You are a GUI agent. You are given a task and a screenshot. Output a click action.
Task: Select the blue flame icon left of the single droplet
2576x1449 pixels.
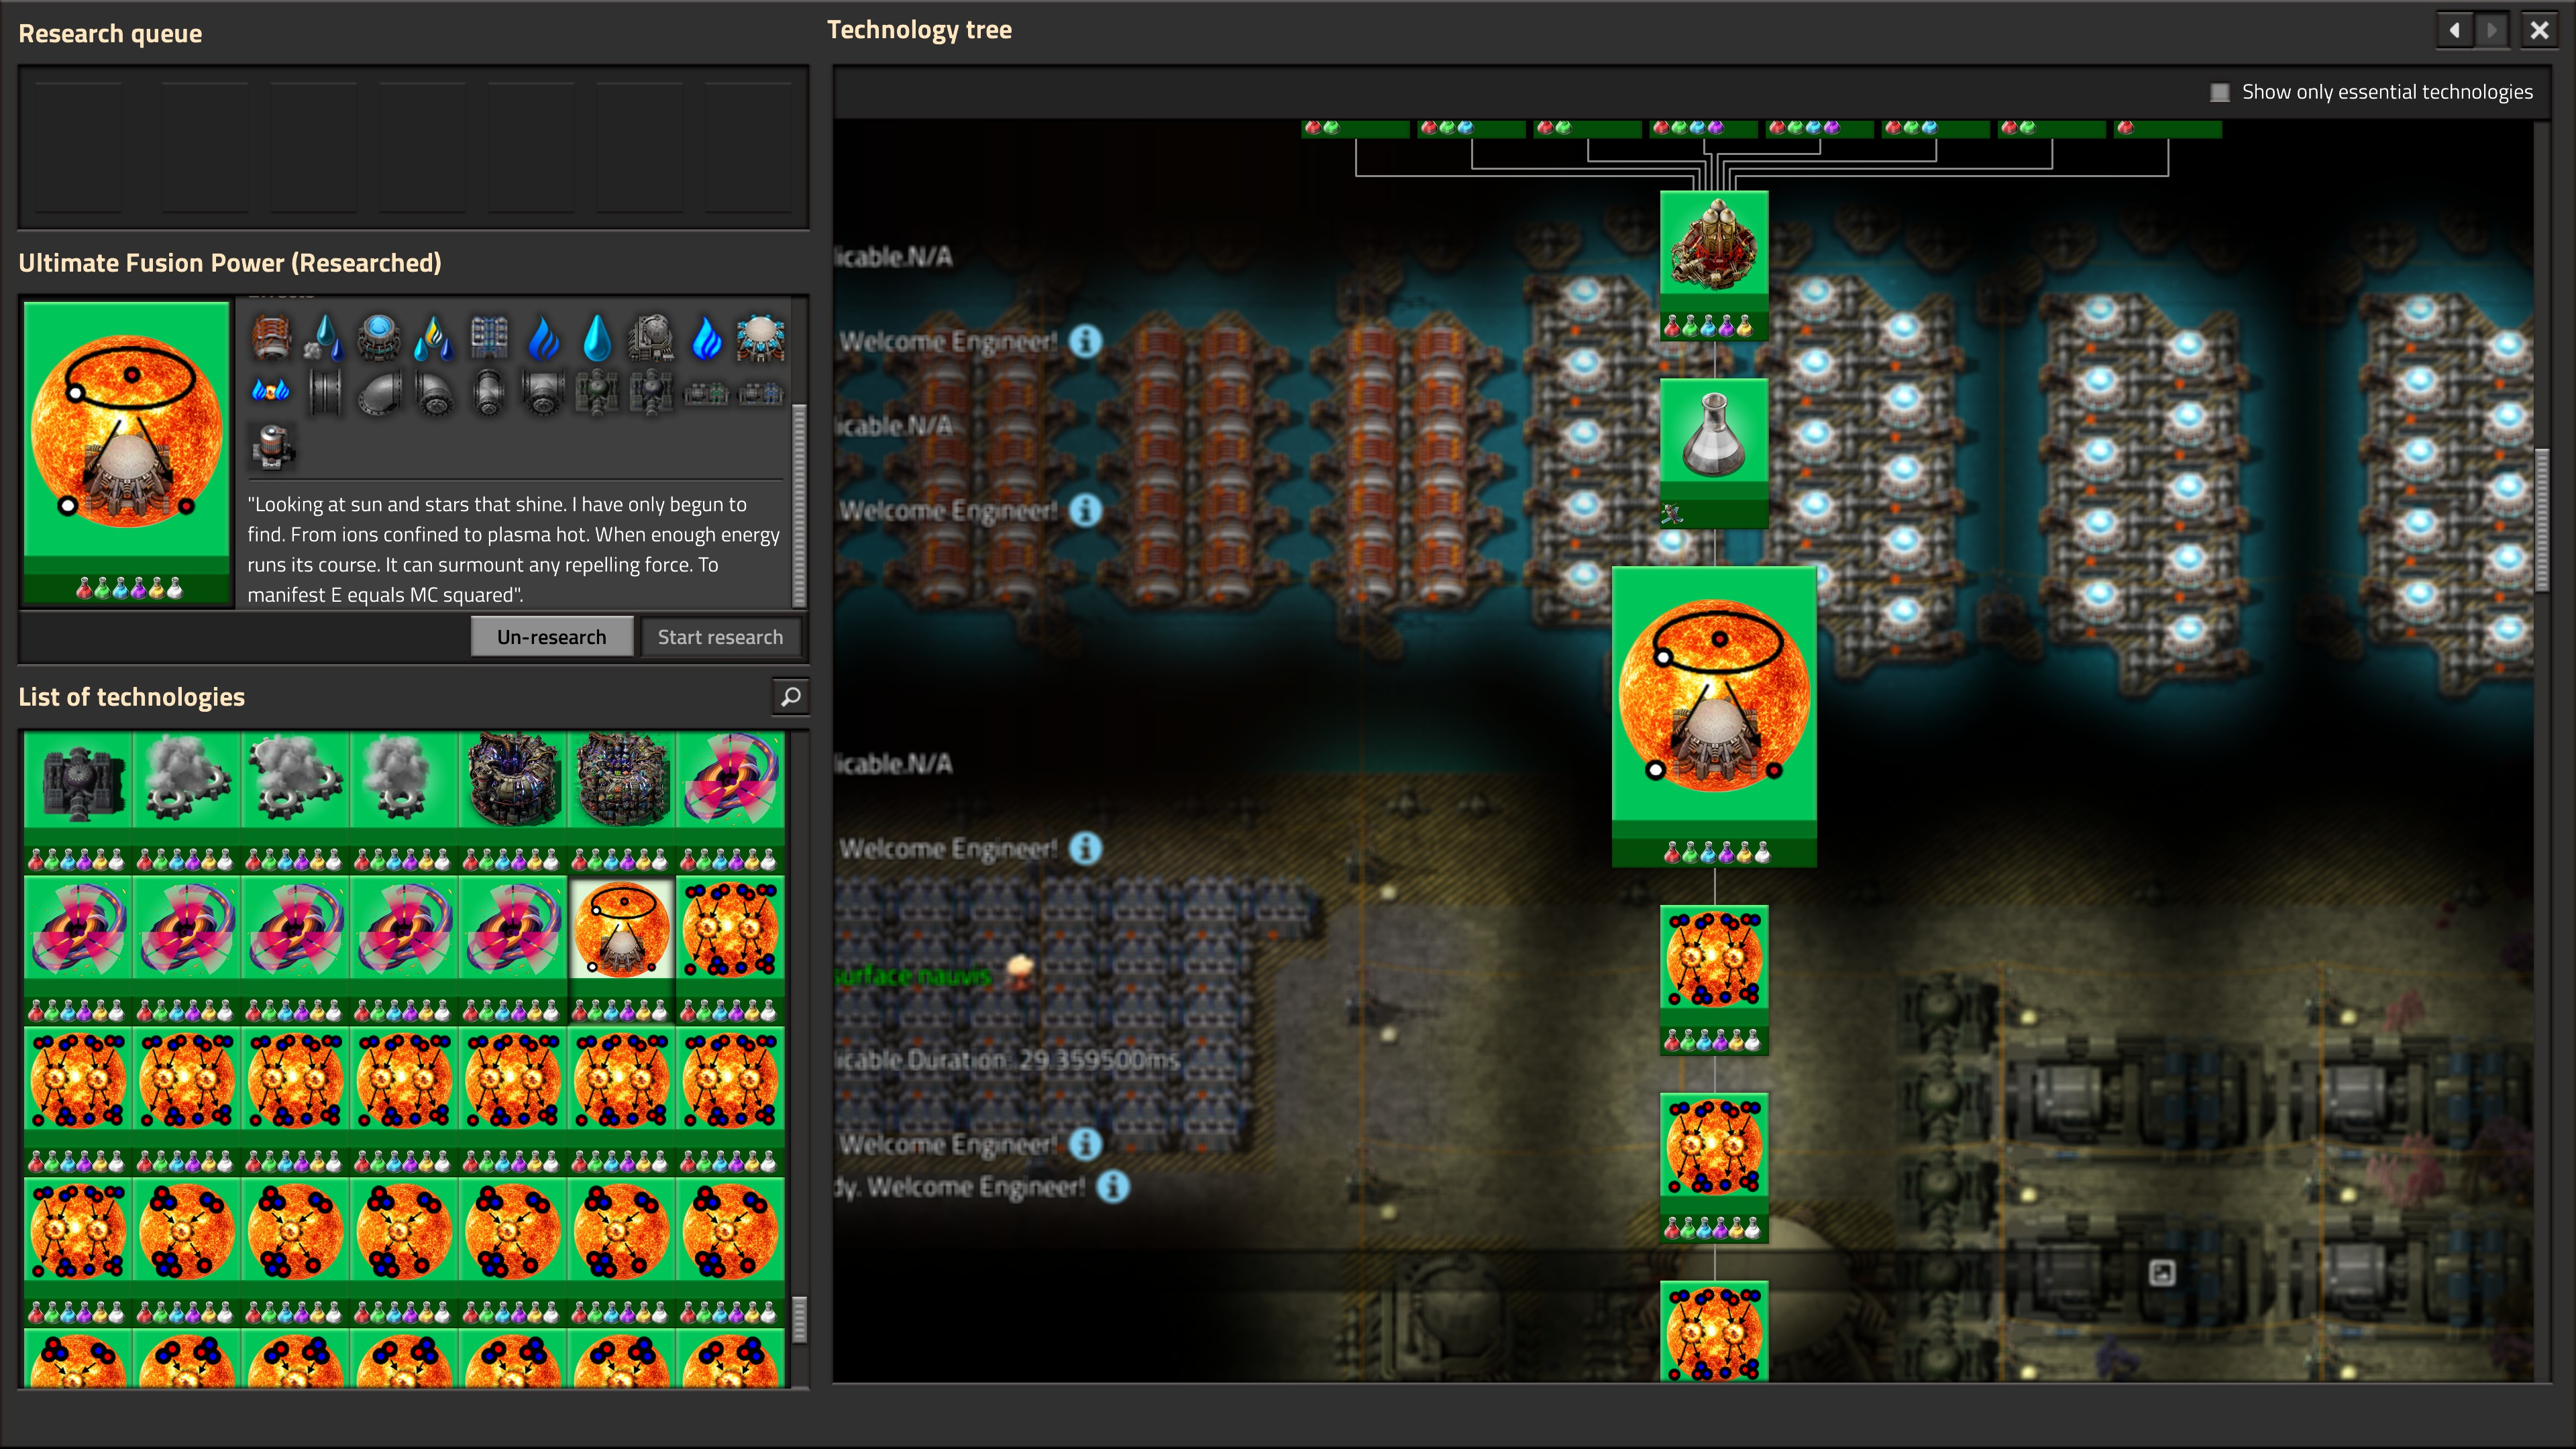pyautogui.click(x=543, y=338)
